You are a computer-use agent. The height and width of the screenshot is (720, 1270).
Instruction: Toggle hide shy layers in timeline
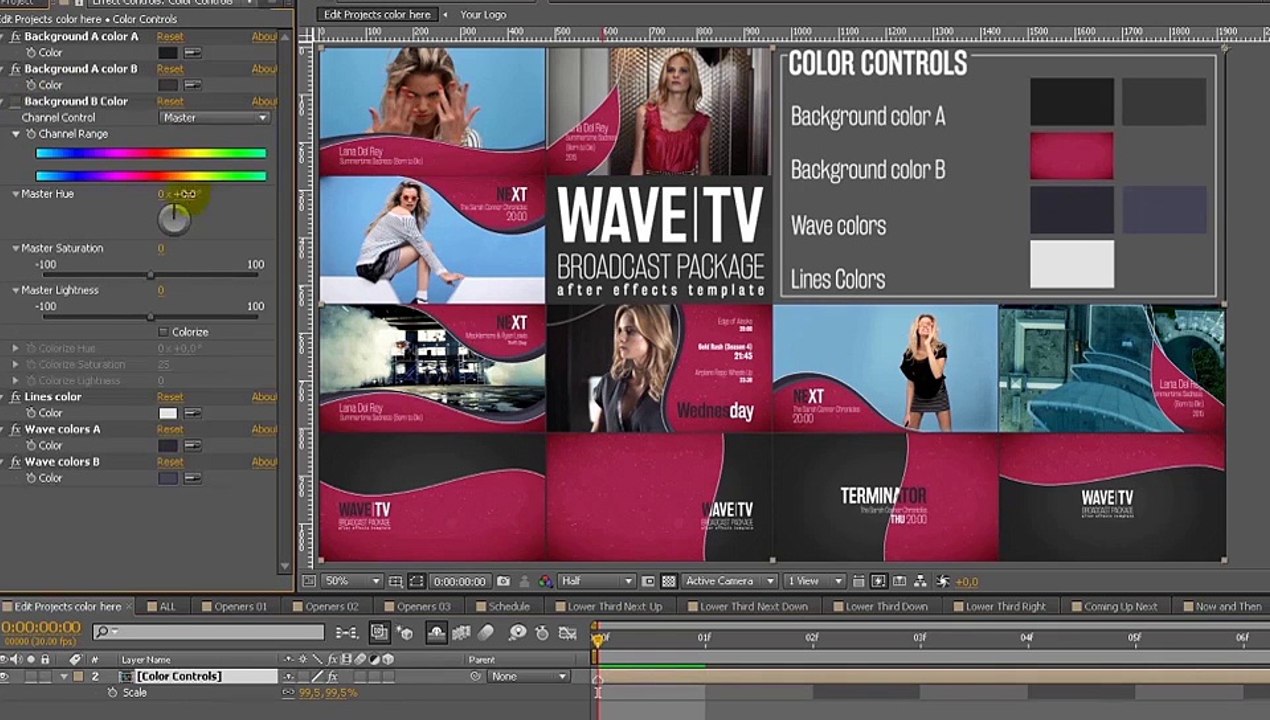tap(437, 632)
